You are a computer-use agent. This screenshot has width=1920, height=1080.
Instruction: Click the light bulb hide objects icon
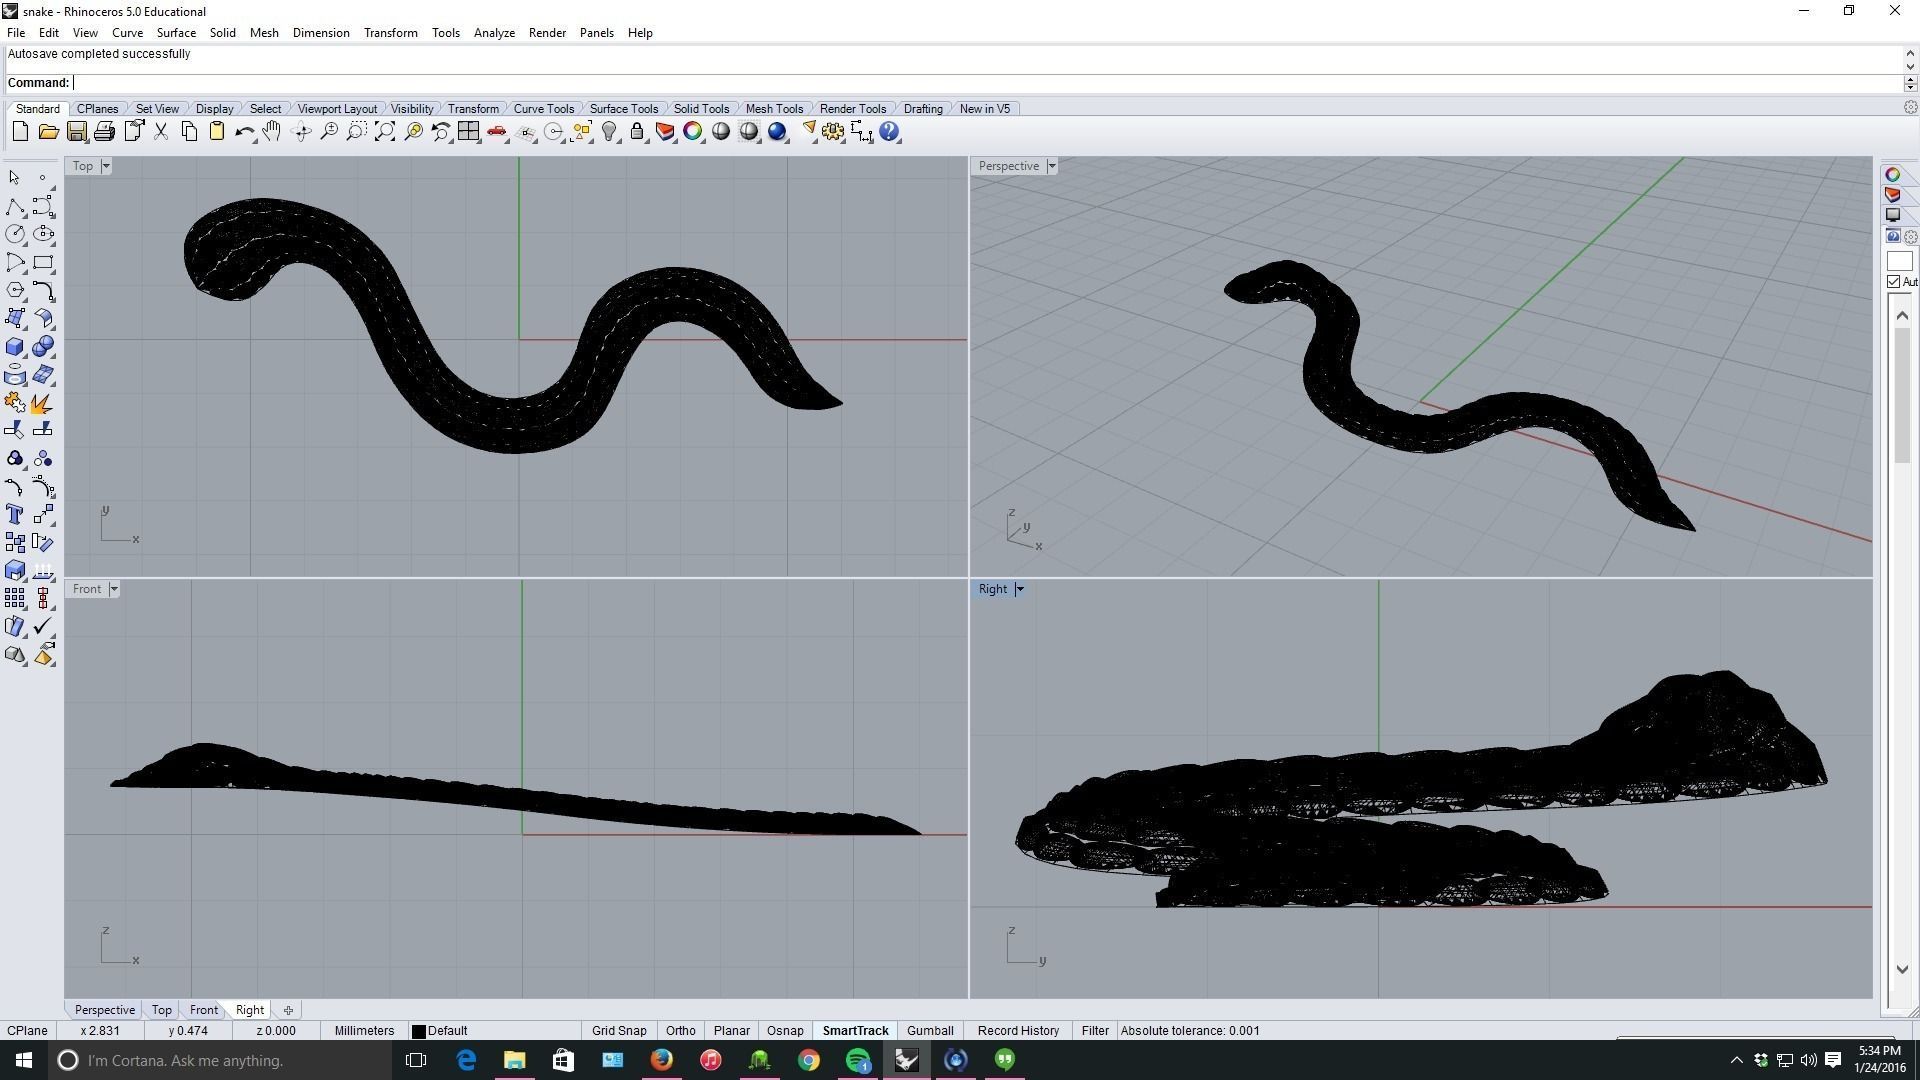coord(609,132)
